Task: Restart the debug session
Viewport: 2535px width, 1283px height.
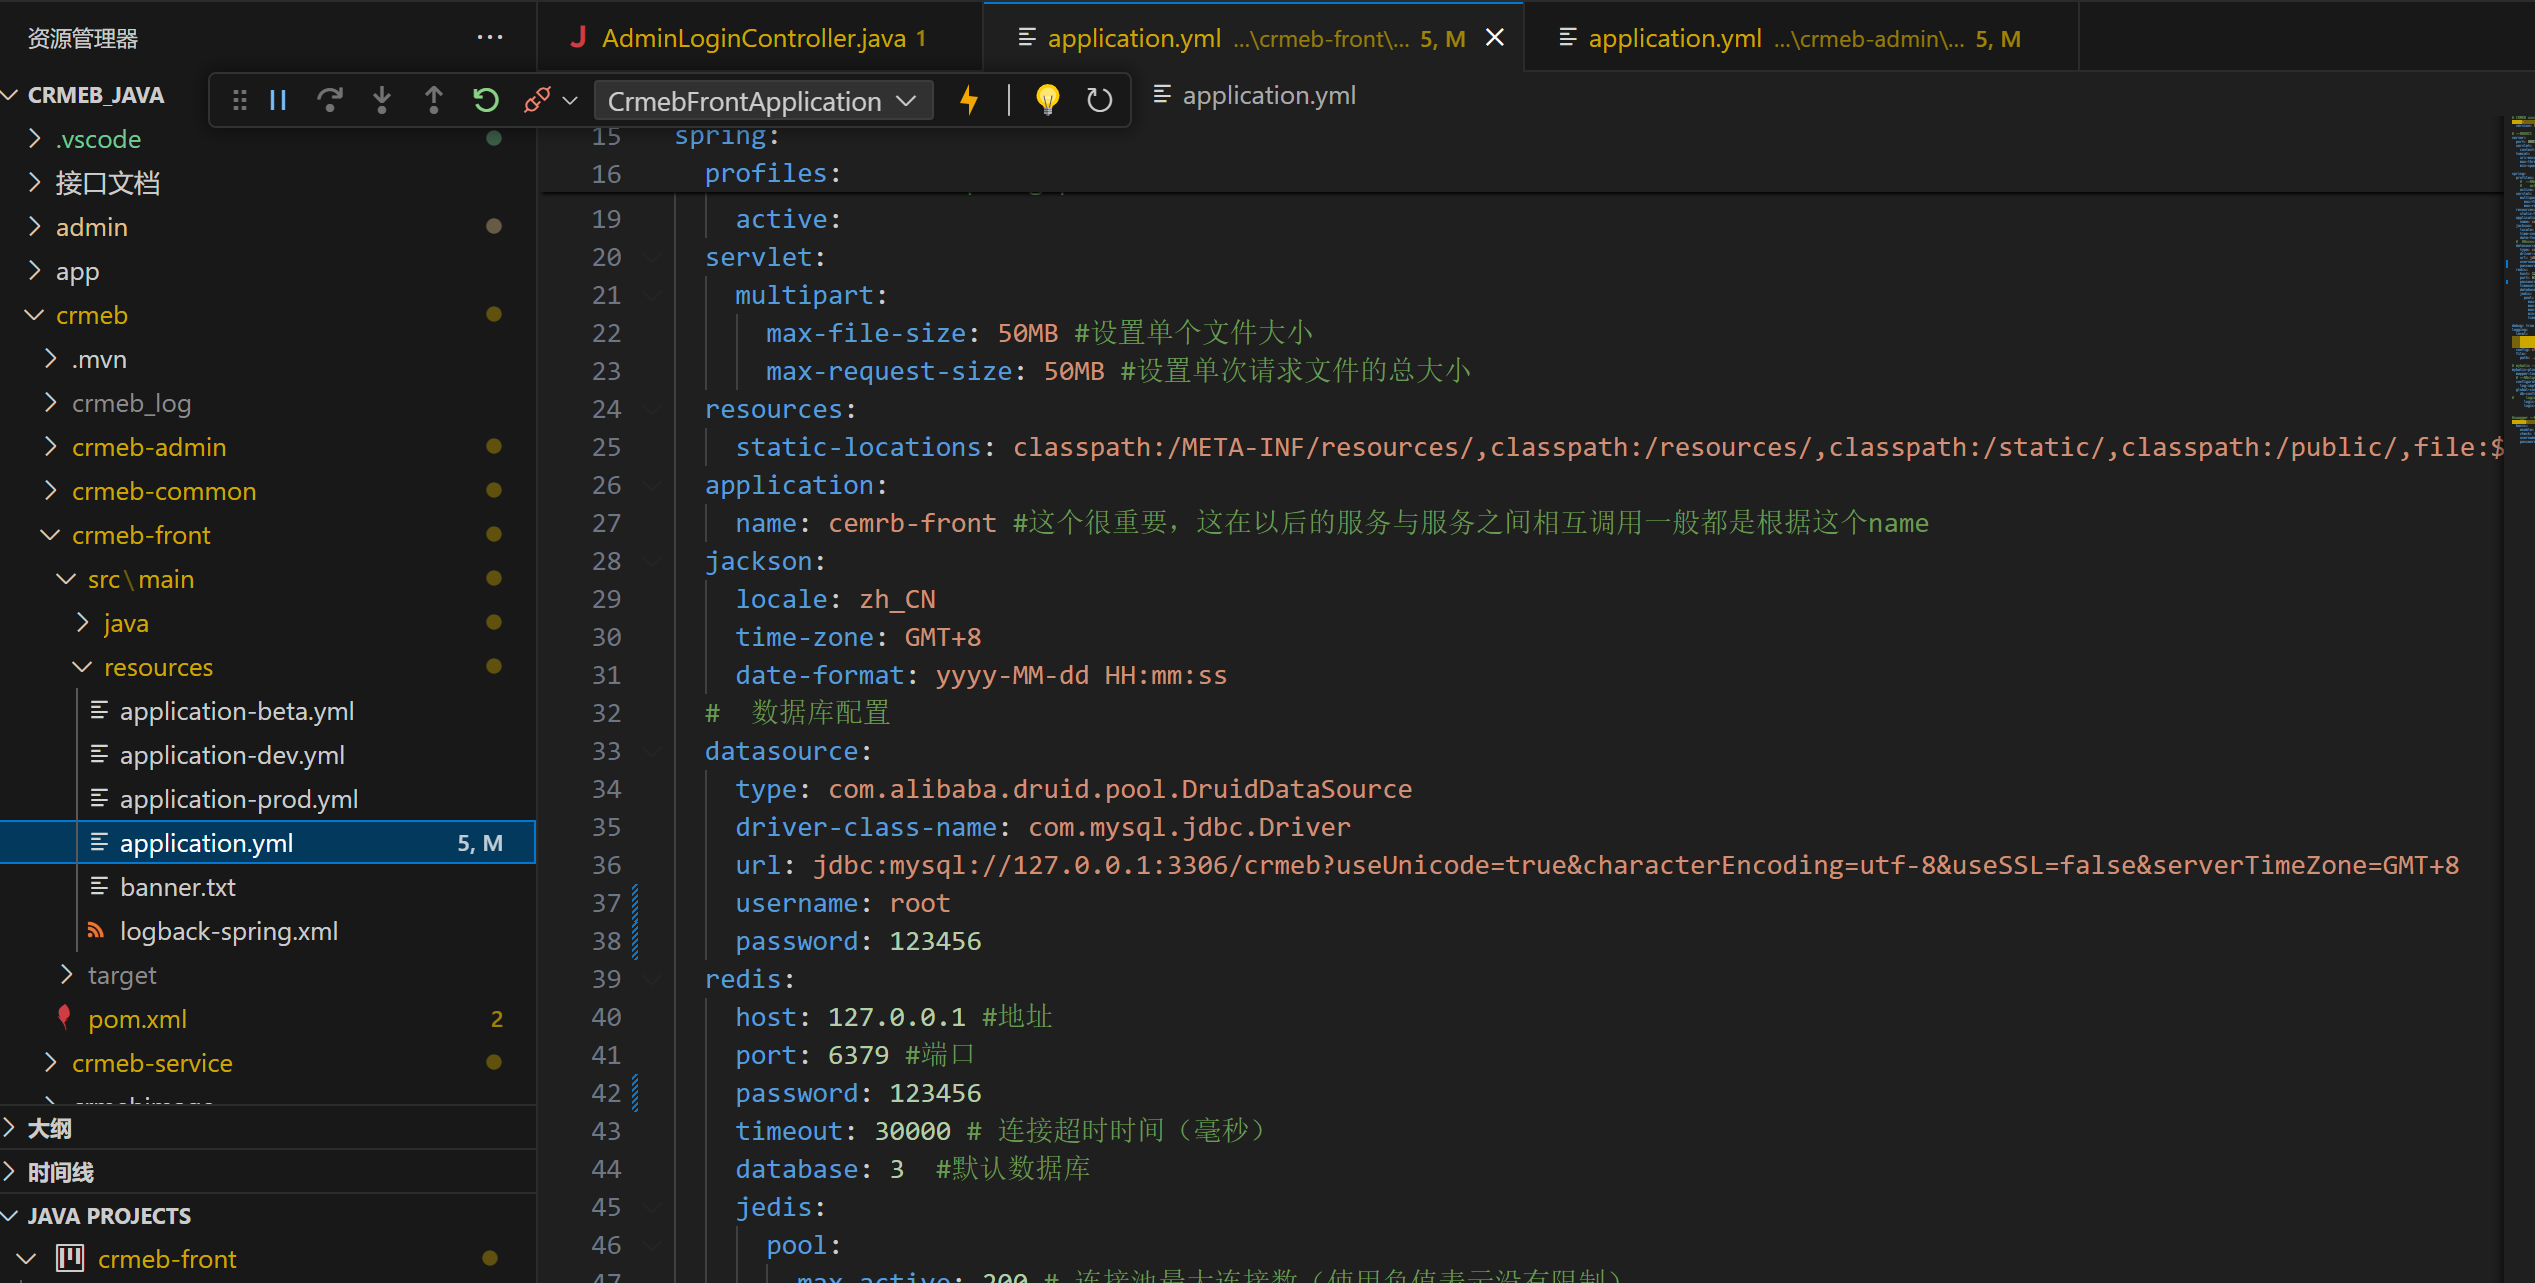Action: 486,100
